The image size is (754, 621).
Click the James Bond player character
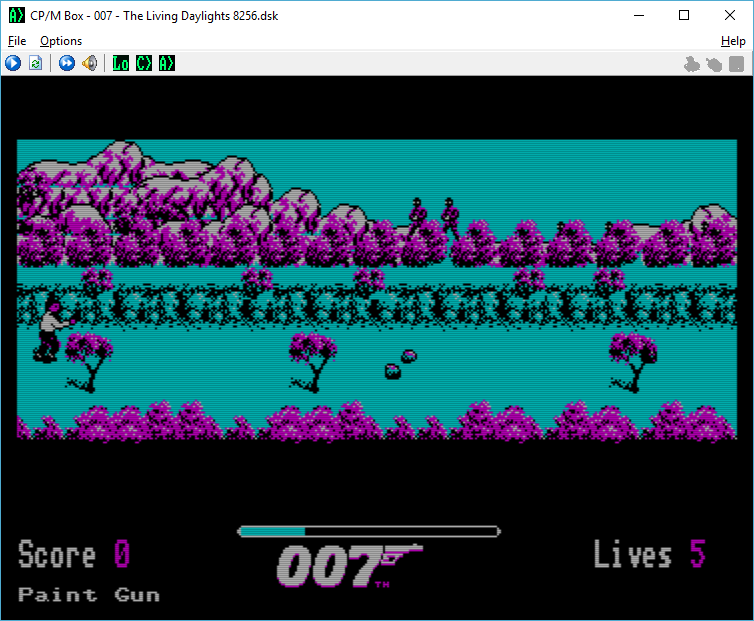click(52, 330)
